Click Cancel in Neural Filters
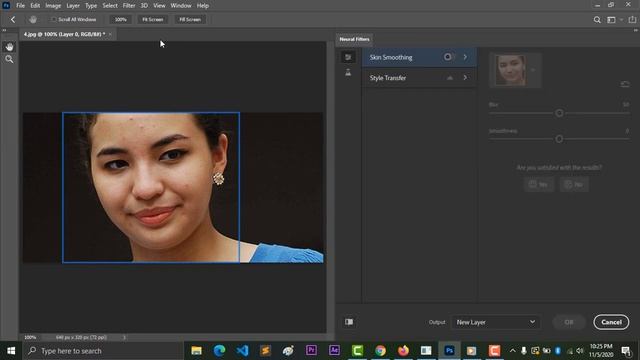 point(611,322)
